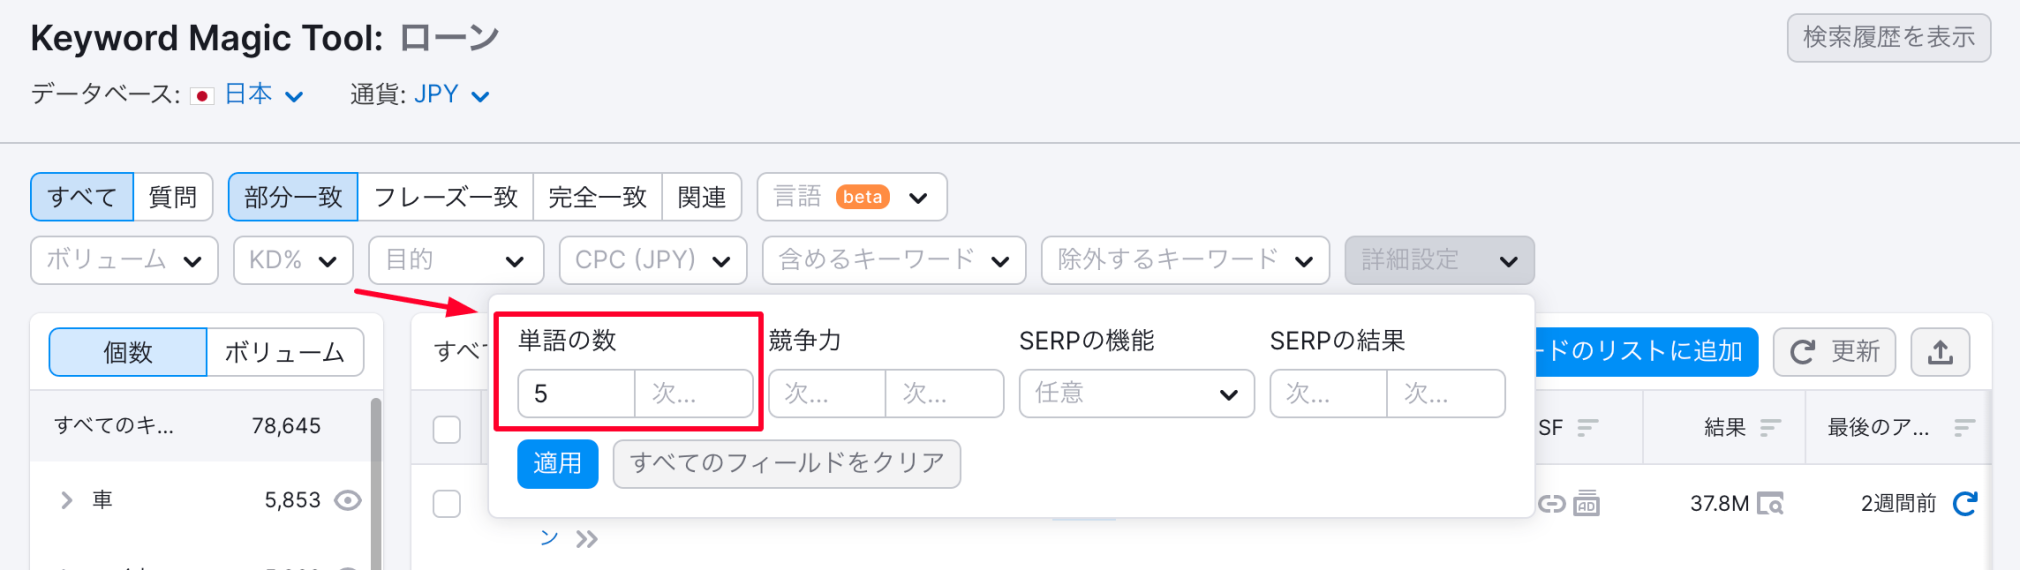Select the すべて tab
Image resolution: width=2020 pixels, height=570 pixels.
point(82,197)
